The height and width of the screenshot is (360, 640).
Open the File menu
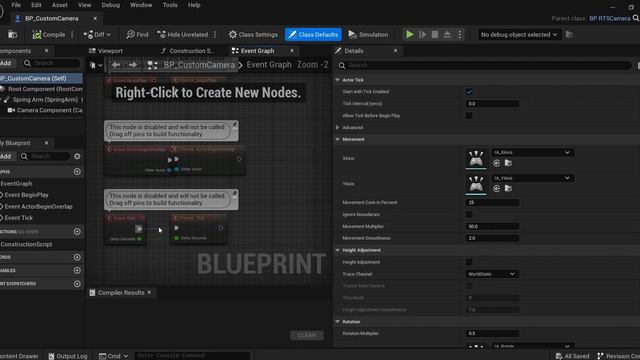16,5
